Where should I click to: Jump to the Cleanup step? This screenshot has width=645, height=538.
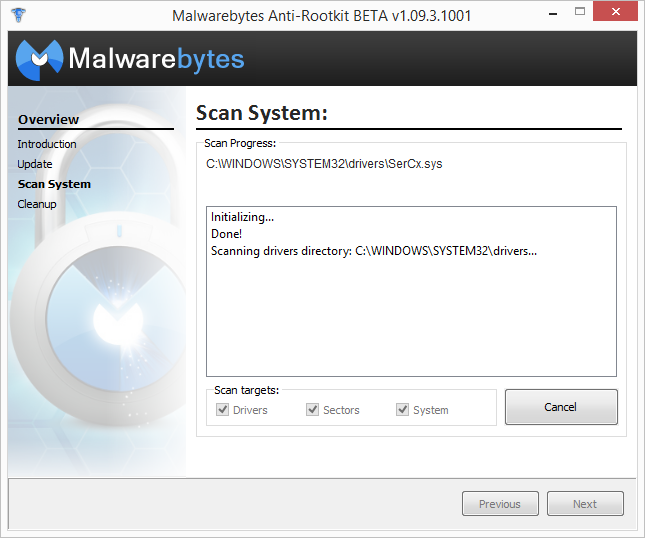(37, 204)
